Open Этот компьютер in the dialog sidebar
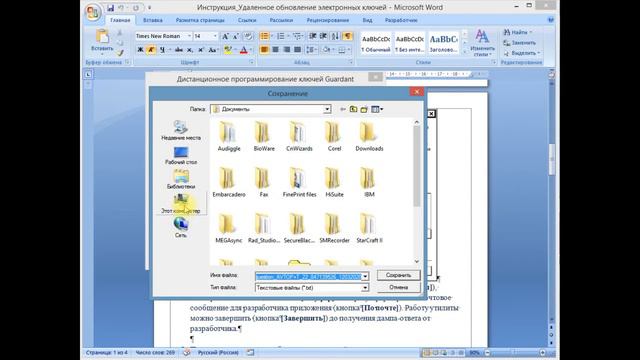The width and height of the screenshot is (640, 360). pos(181,204)
